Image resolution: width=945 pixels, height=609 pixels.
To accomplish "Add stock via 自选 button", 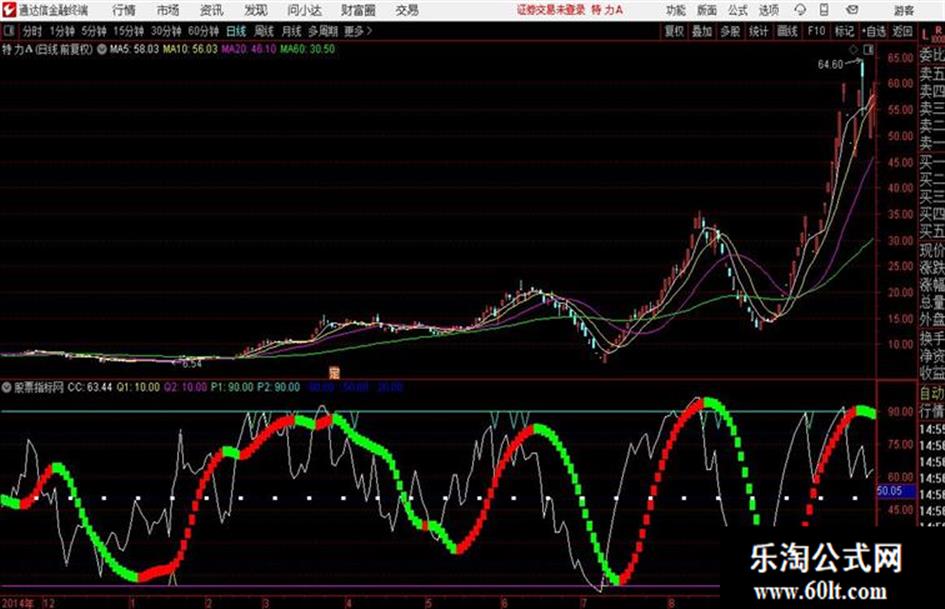I will [874, 31].
